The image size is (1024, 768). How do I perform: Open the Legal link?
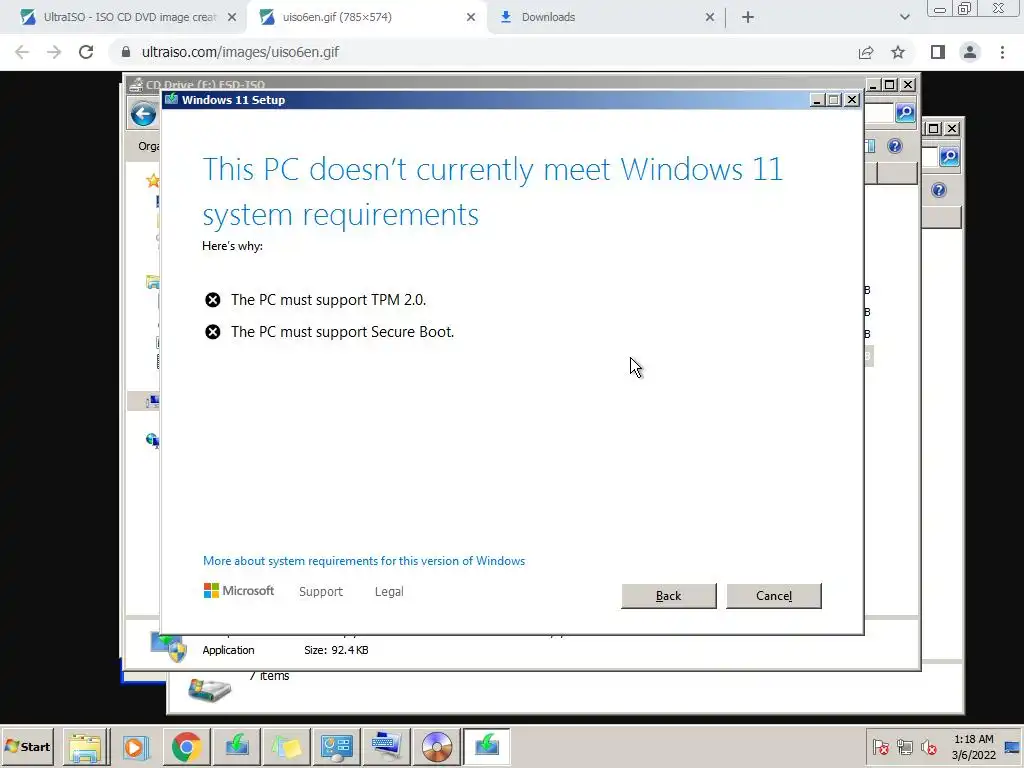[x=389, y=592]
